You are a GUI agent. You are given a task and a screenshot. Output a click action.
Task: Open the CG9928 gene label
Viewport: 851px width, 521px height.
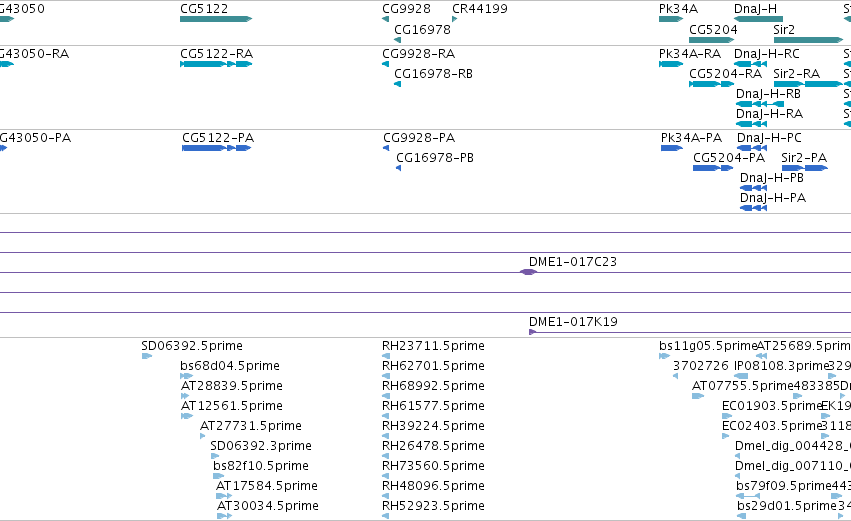(x=407, y=9)
